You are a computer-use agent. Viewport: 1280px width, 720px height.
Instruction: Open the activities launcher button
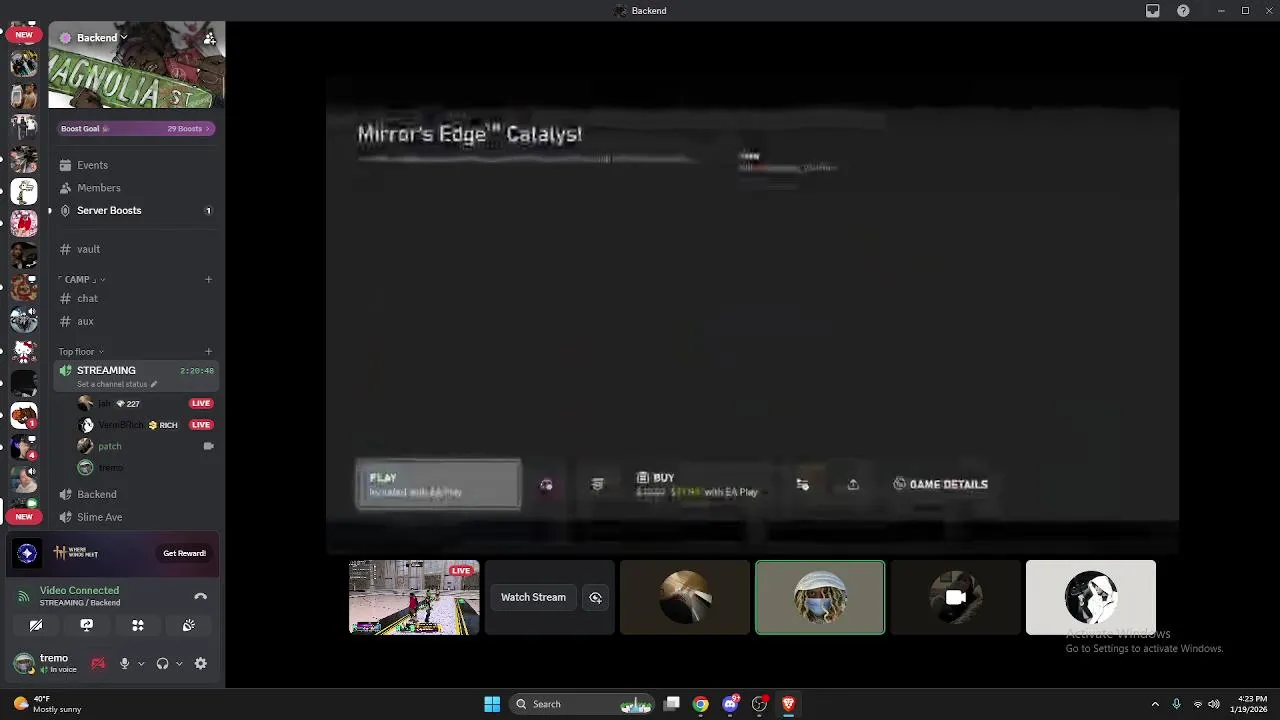pos(138,625)
